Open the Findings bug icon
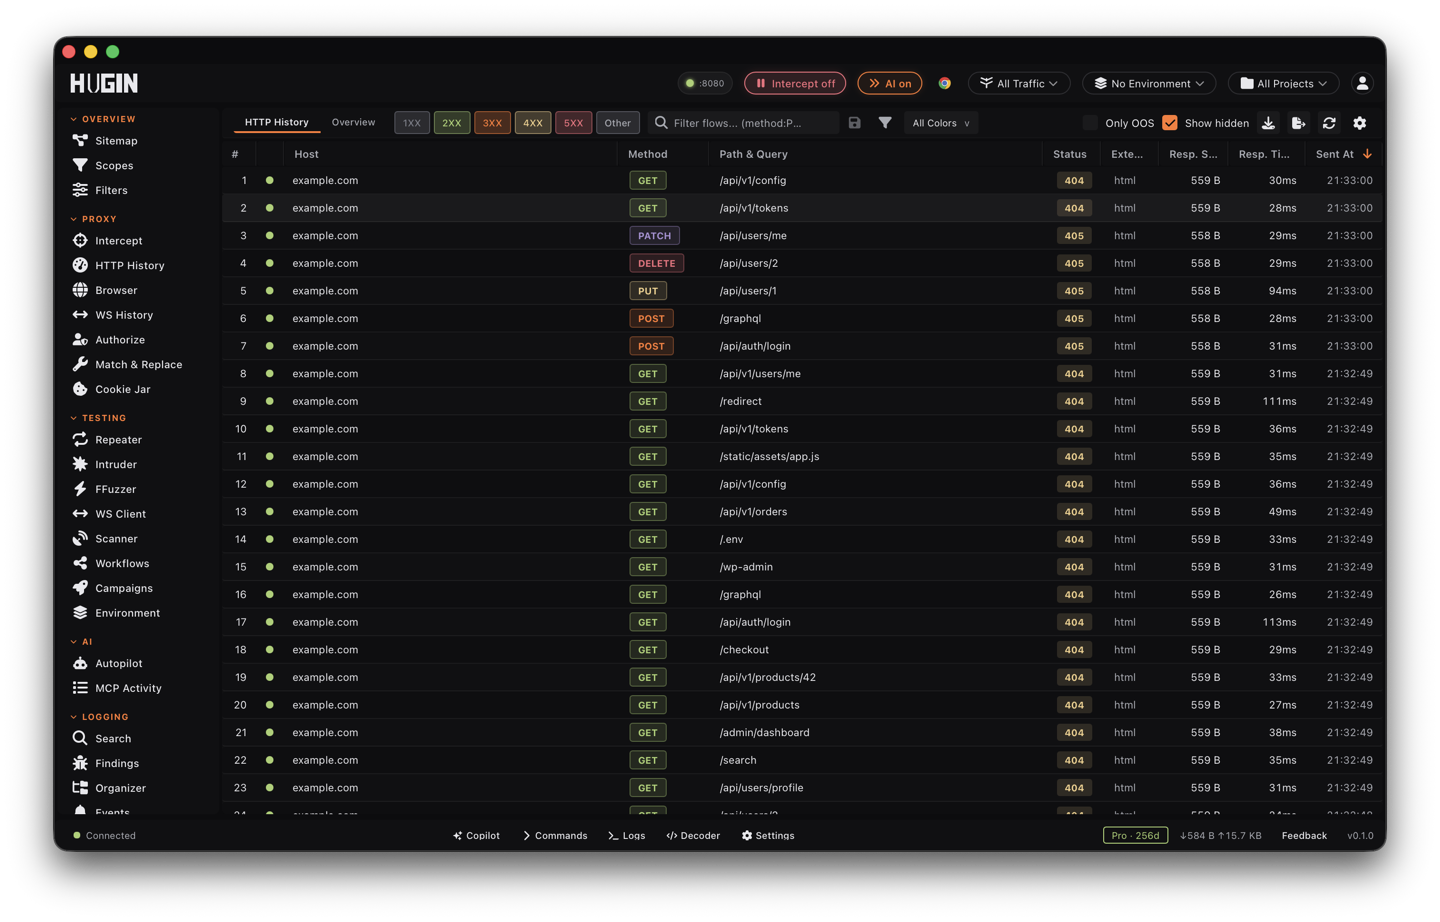Image resolution: width=1440 pixels, height=922 pixels. 80,763
